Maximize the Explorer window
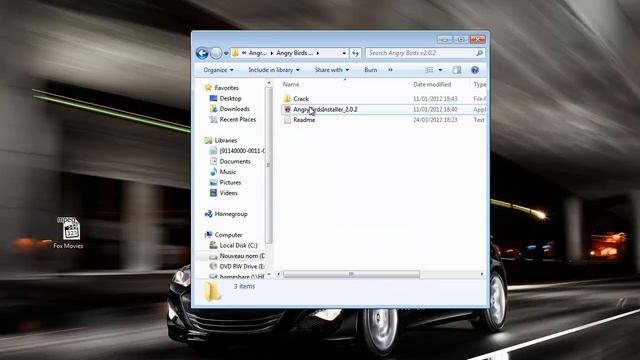Viewport: 640px width, 360px height. coord(461,40)
